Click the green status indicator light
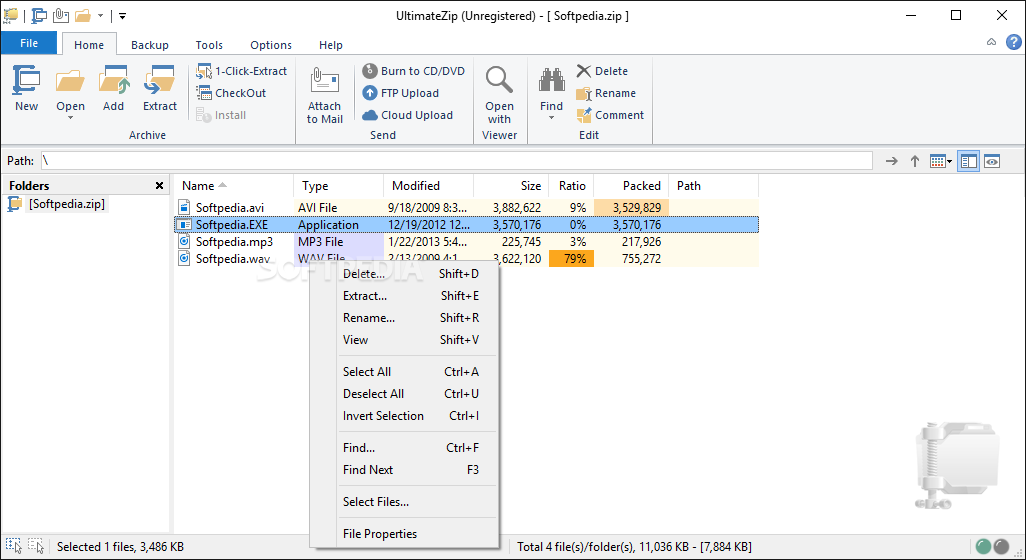Viewport: 1026px width, 560px height. coord(983,546)
